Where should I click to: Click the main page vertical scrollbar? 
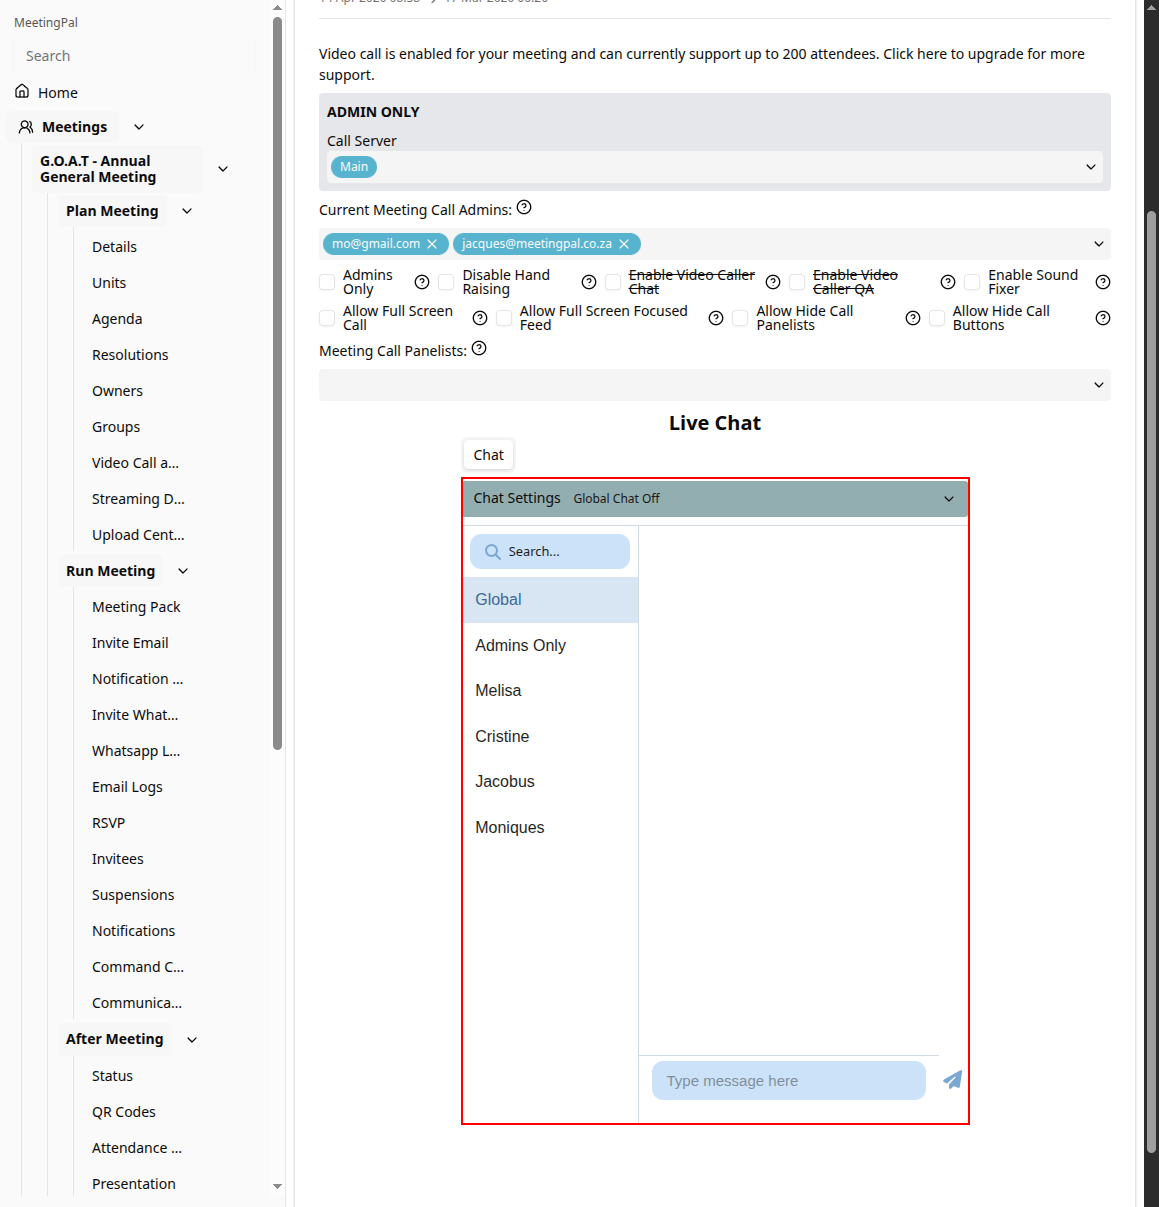(1152, 680)
